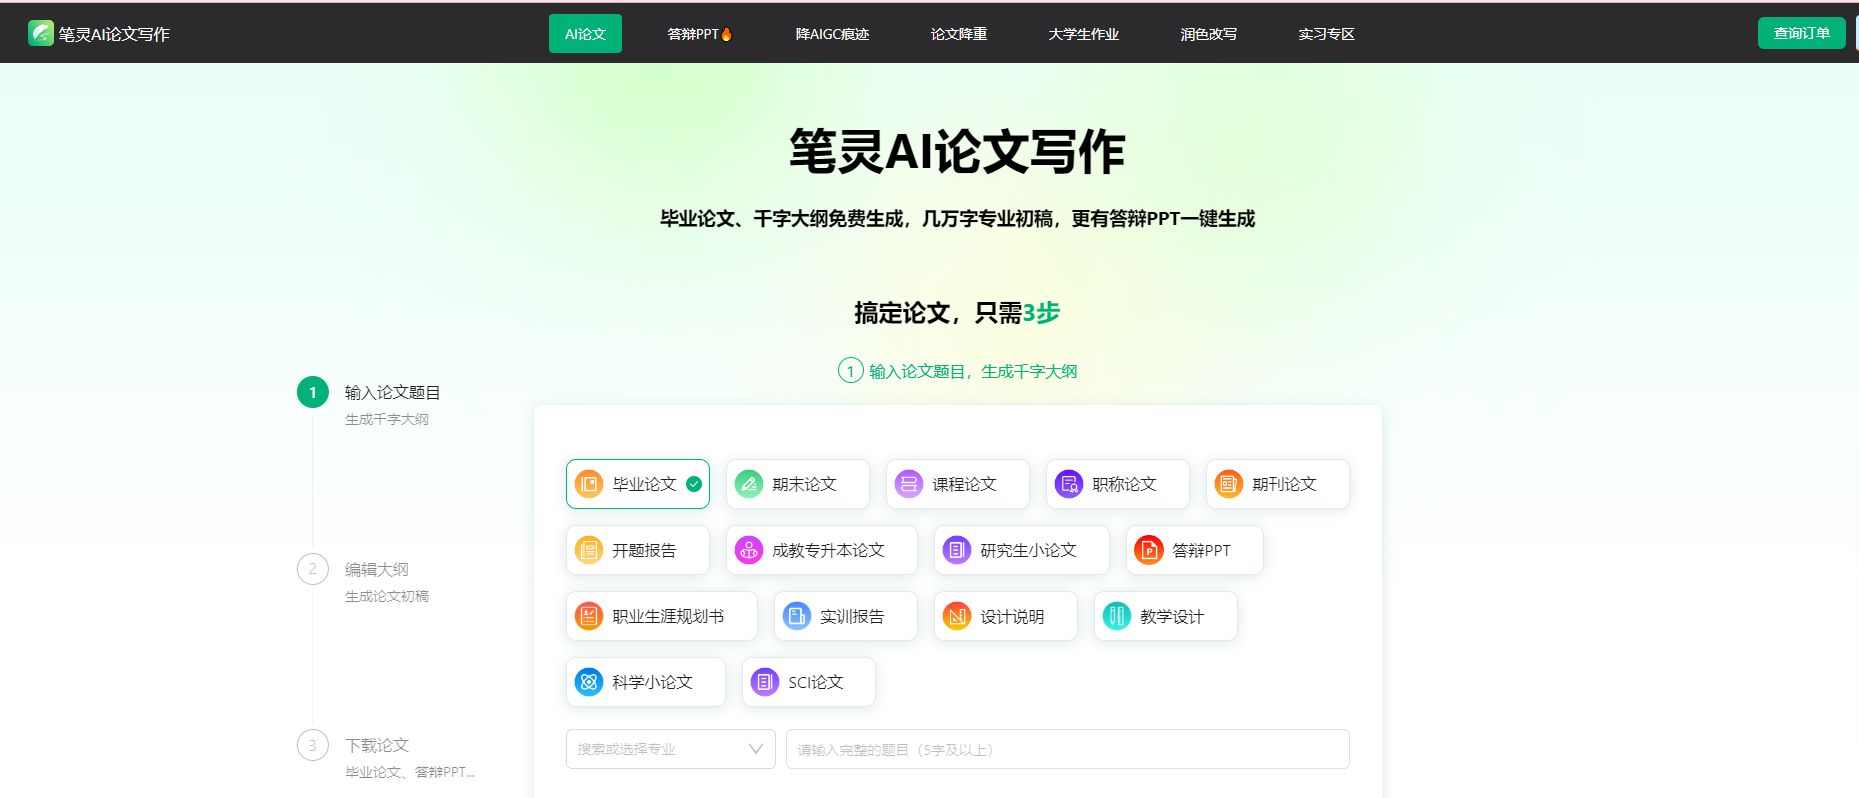Click the 期末论文 green icon
Viewport: 1859px width, 798px height.
(x=749, y=484)
